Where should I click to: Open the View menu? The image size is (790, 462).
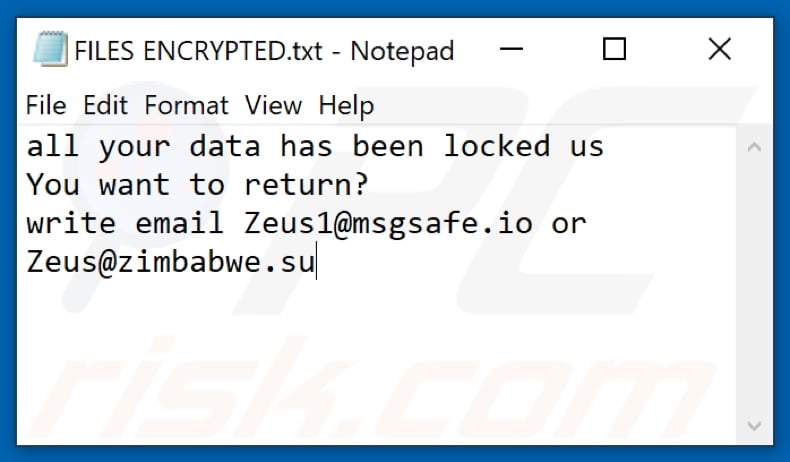click(x=273, y=104)
